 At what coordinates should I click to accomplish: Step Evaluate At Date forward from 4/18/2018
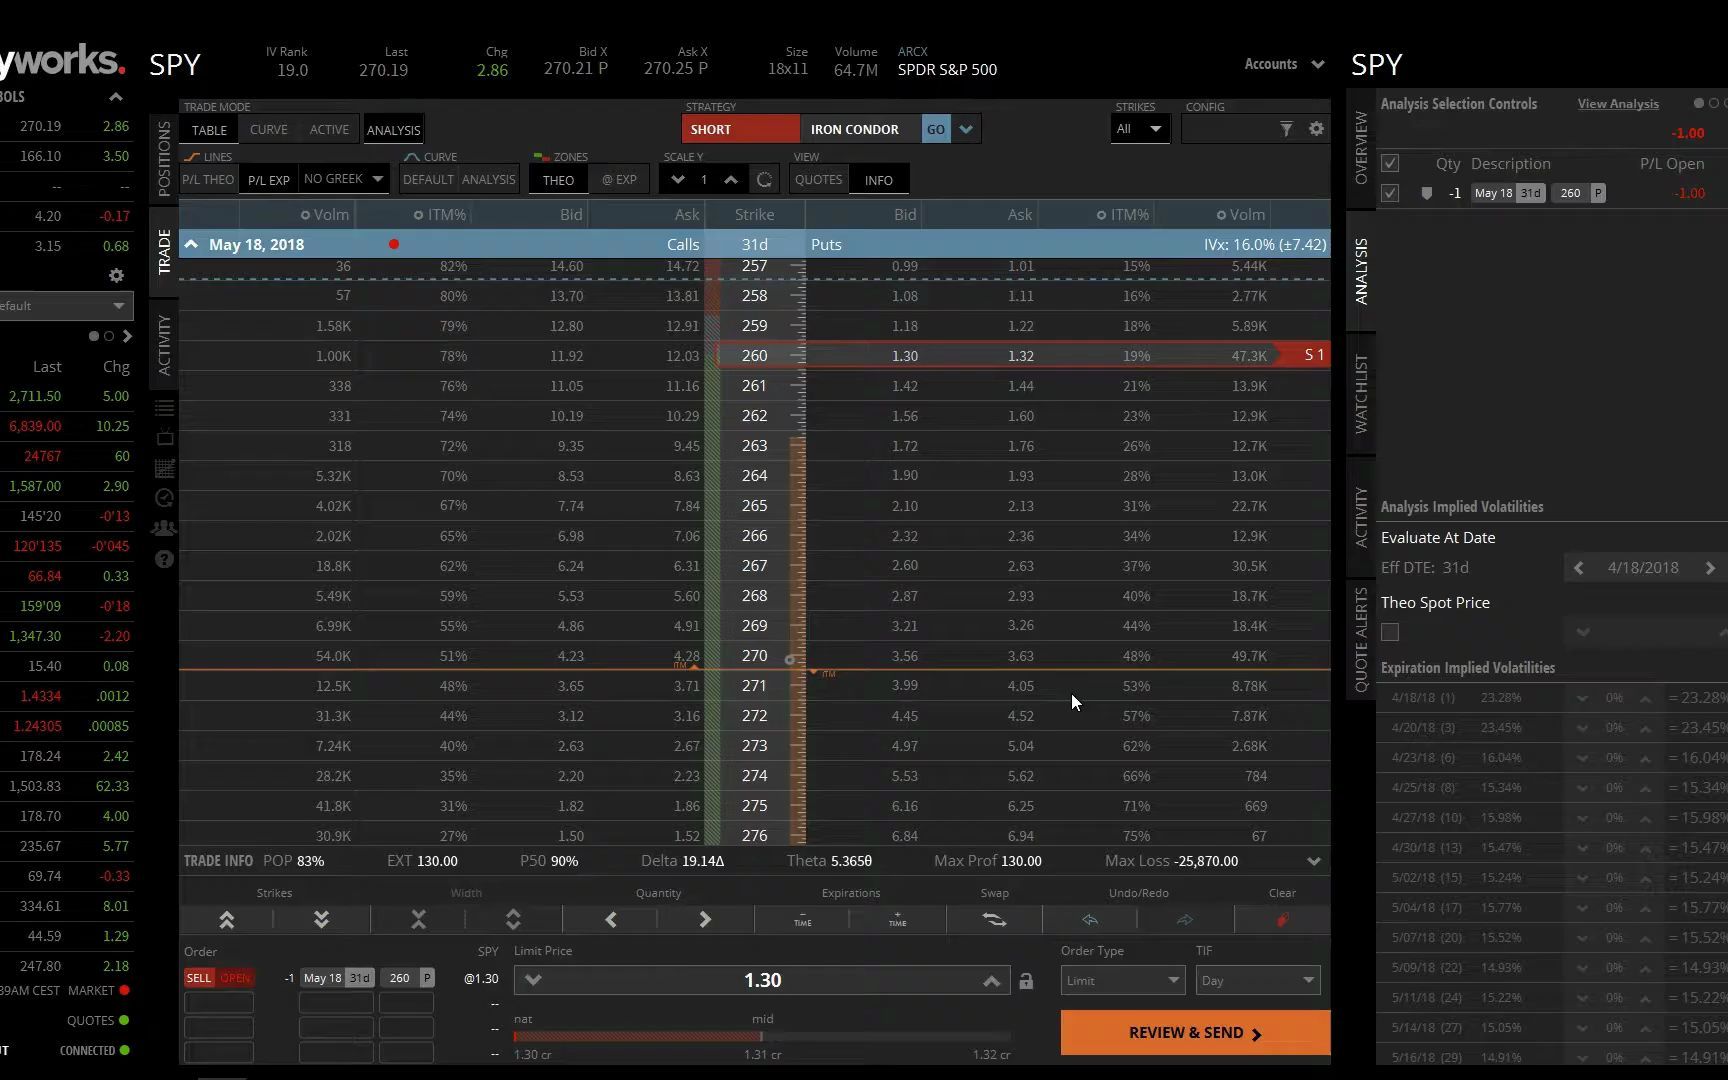[x=1710, y=568]
